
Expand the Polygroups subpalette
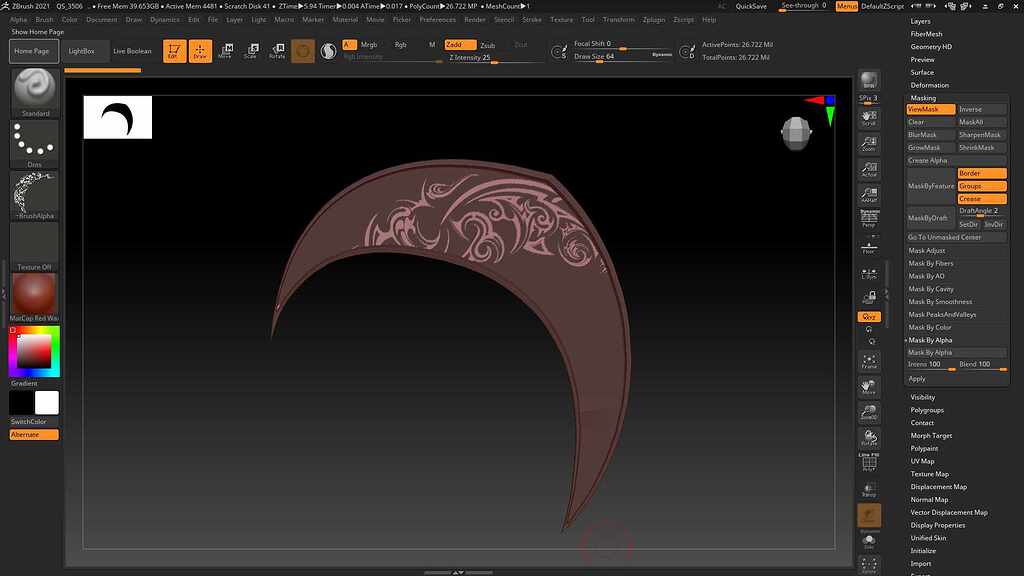926,410
